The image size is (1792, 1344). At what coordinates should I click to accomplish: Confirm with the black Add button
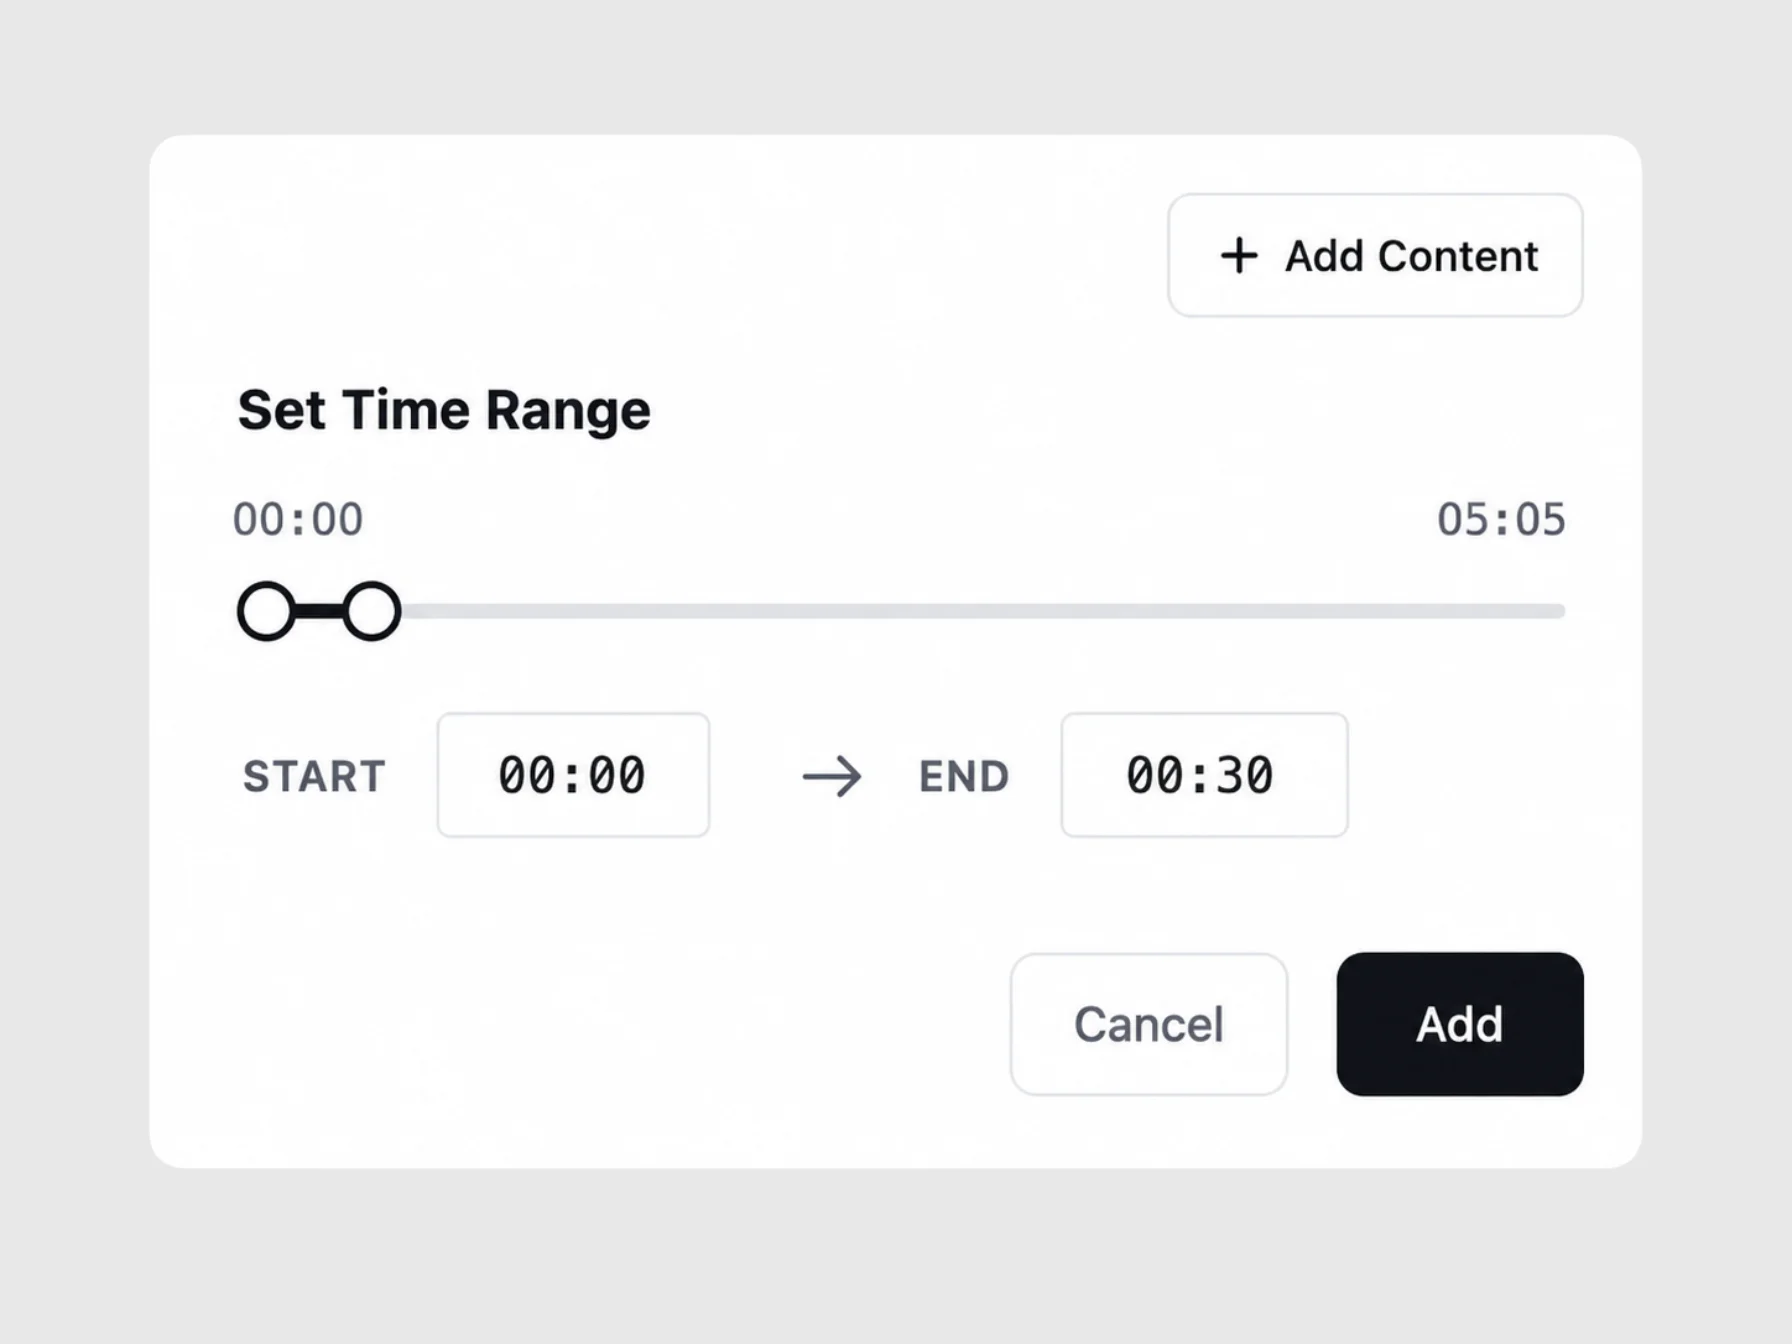(1460, 1024)
